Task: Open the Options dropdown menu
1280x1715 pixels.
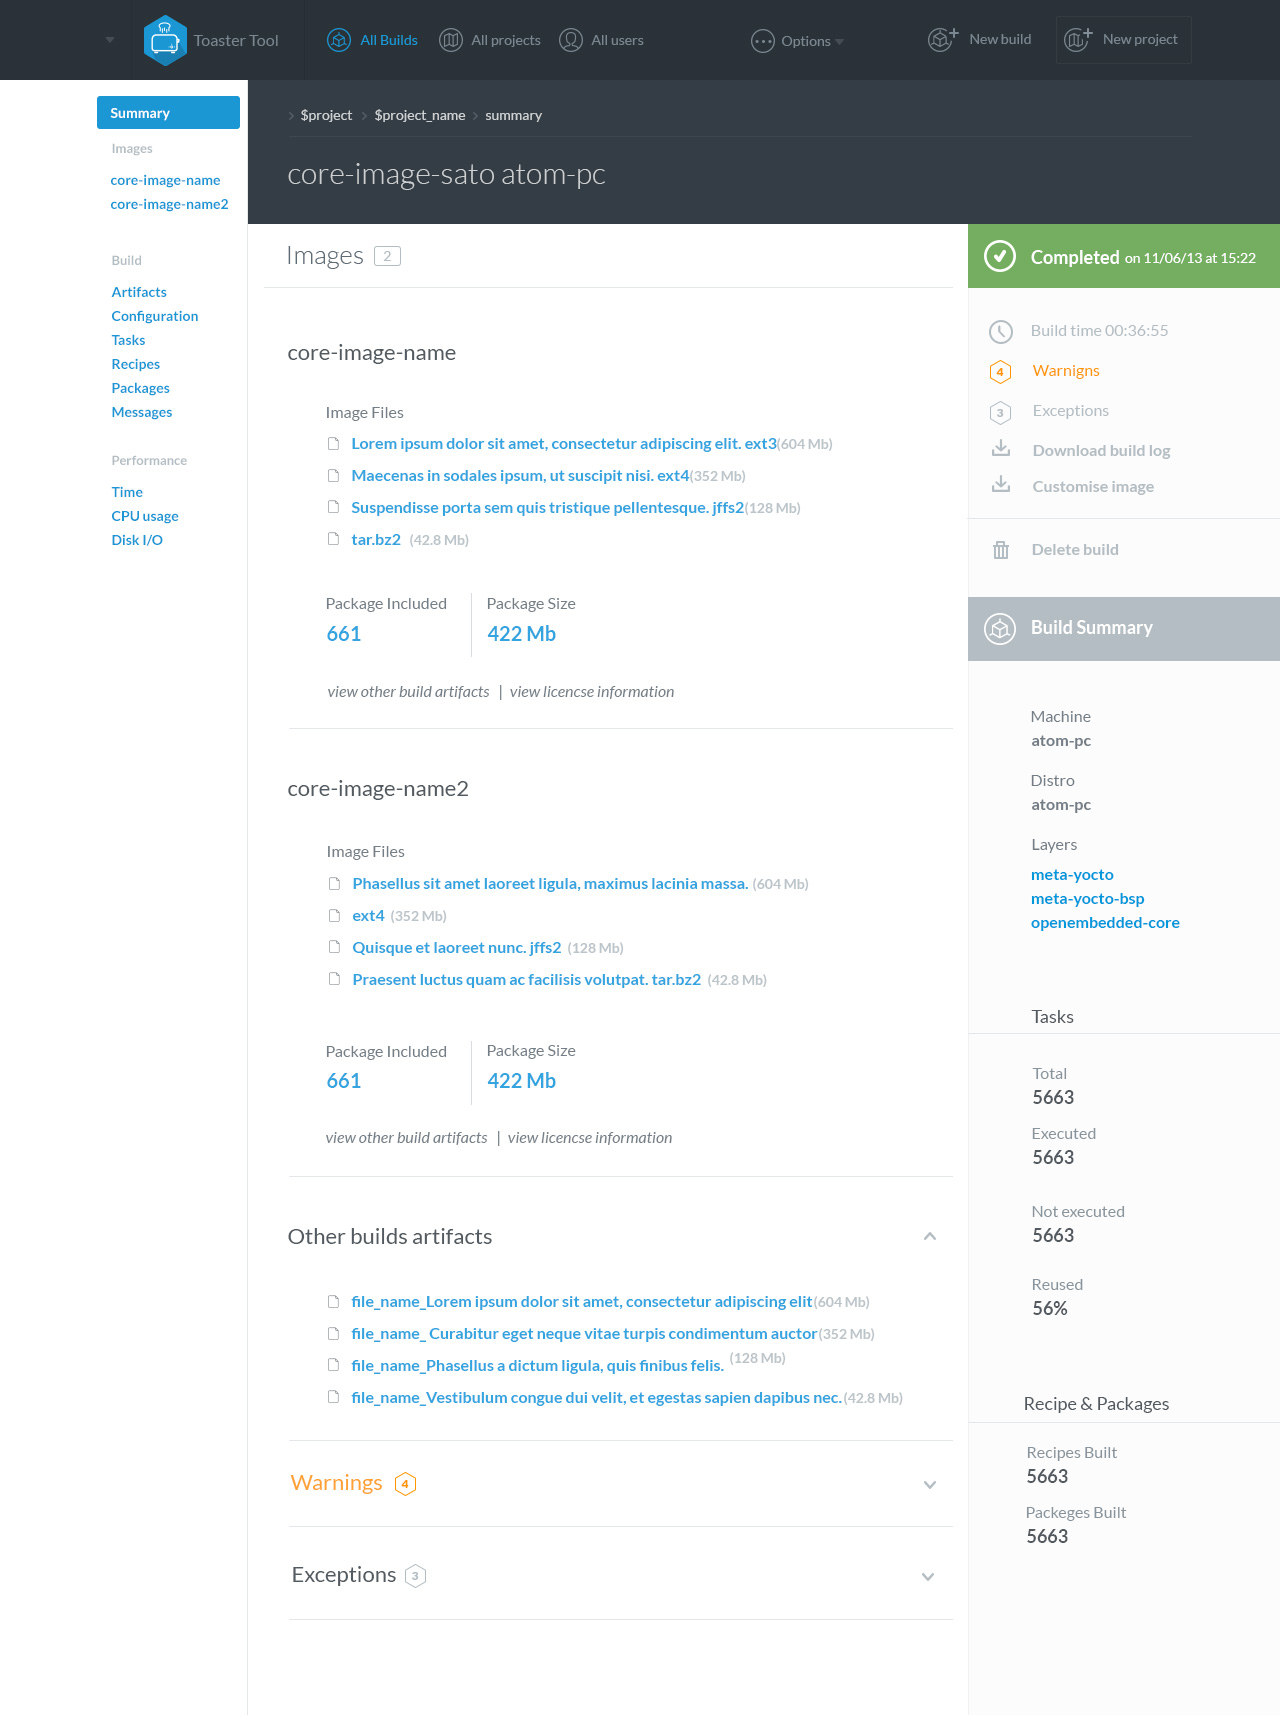Action: pos(798,41)
